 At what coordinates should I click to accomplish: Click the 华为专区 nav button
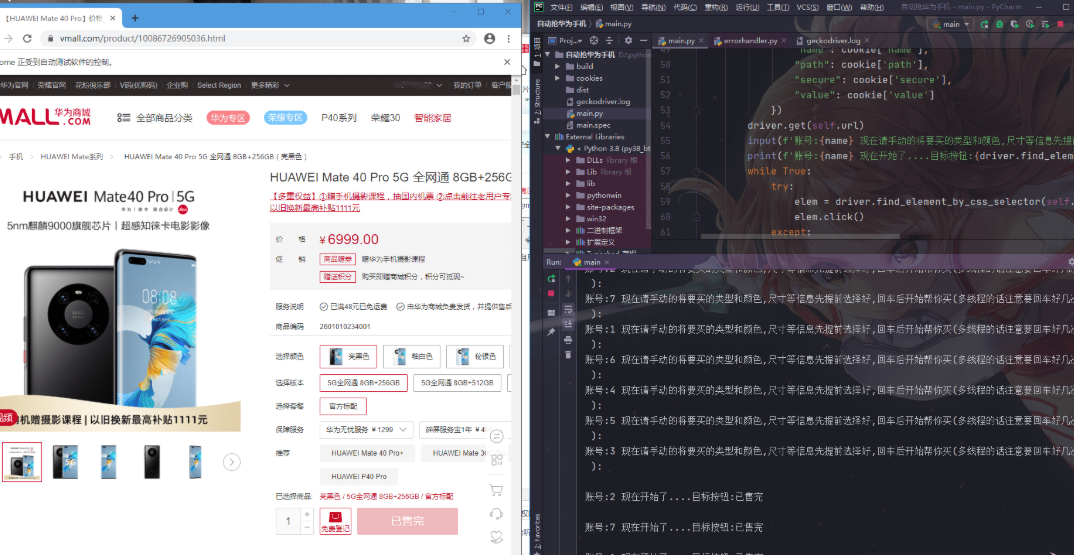(228, 118)
